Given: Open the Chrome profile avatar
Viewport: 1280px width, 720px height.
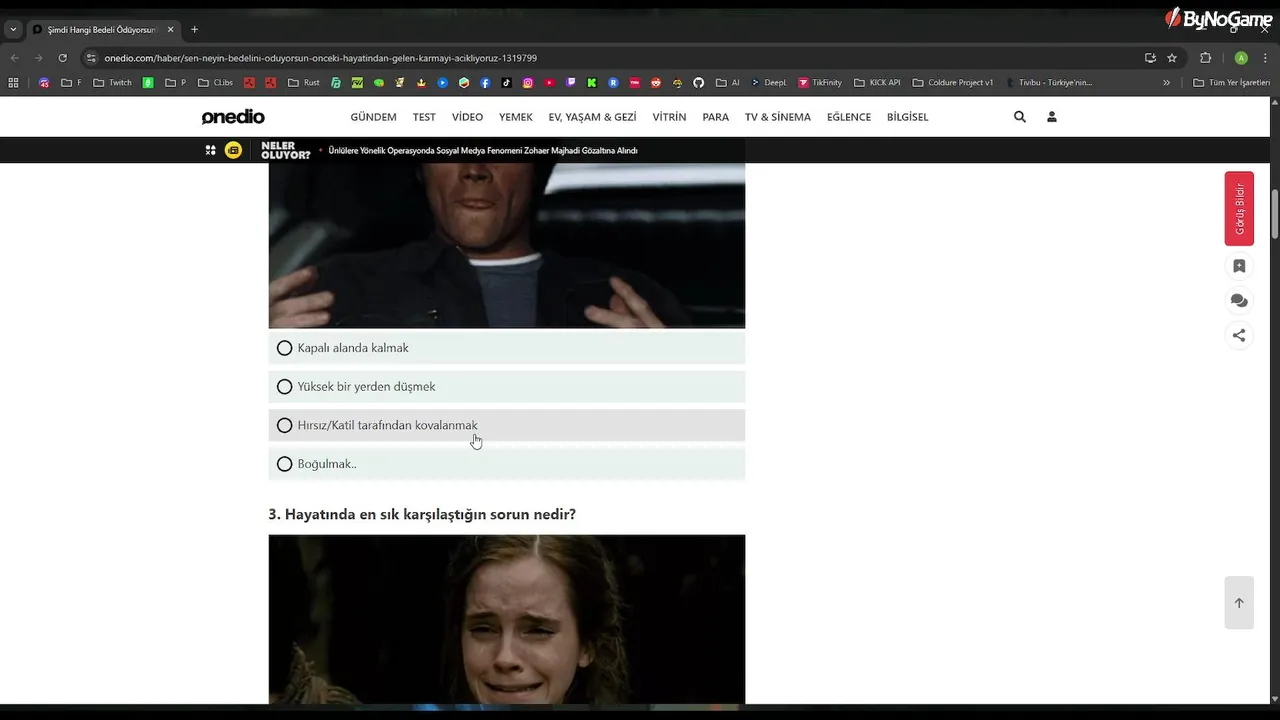Looking at the screenshot, I should coord(1241,58).
